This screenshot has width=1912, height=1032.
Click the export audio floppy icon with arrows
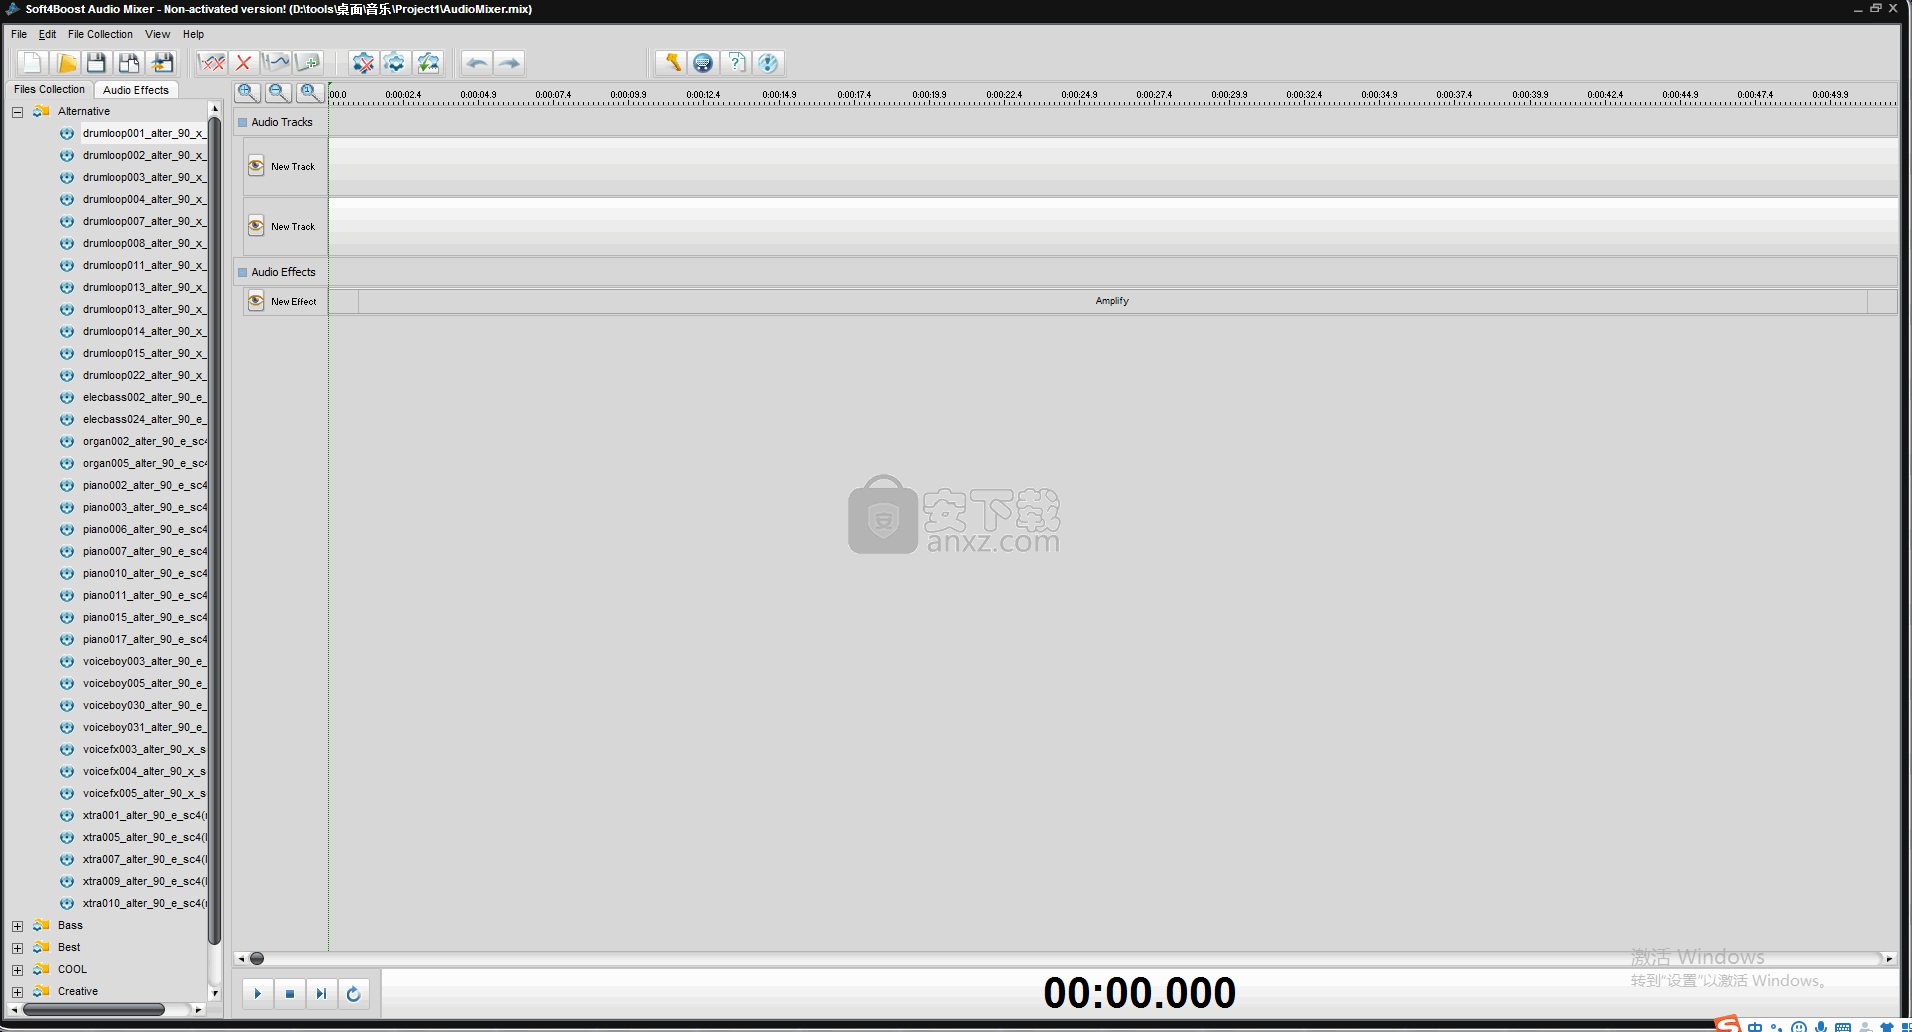[x=162, y=63]
